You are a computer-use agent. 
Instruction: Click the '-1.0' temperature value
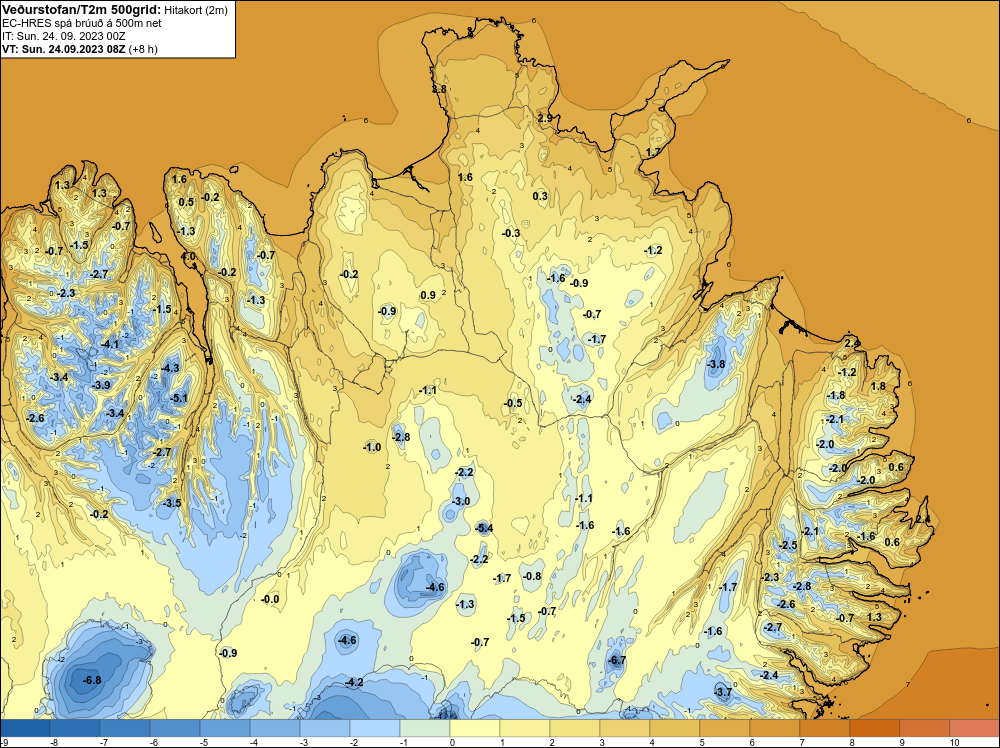coord(372,447)
